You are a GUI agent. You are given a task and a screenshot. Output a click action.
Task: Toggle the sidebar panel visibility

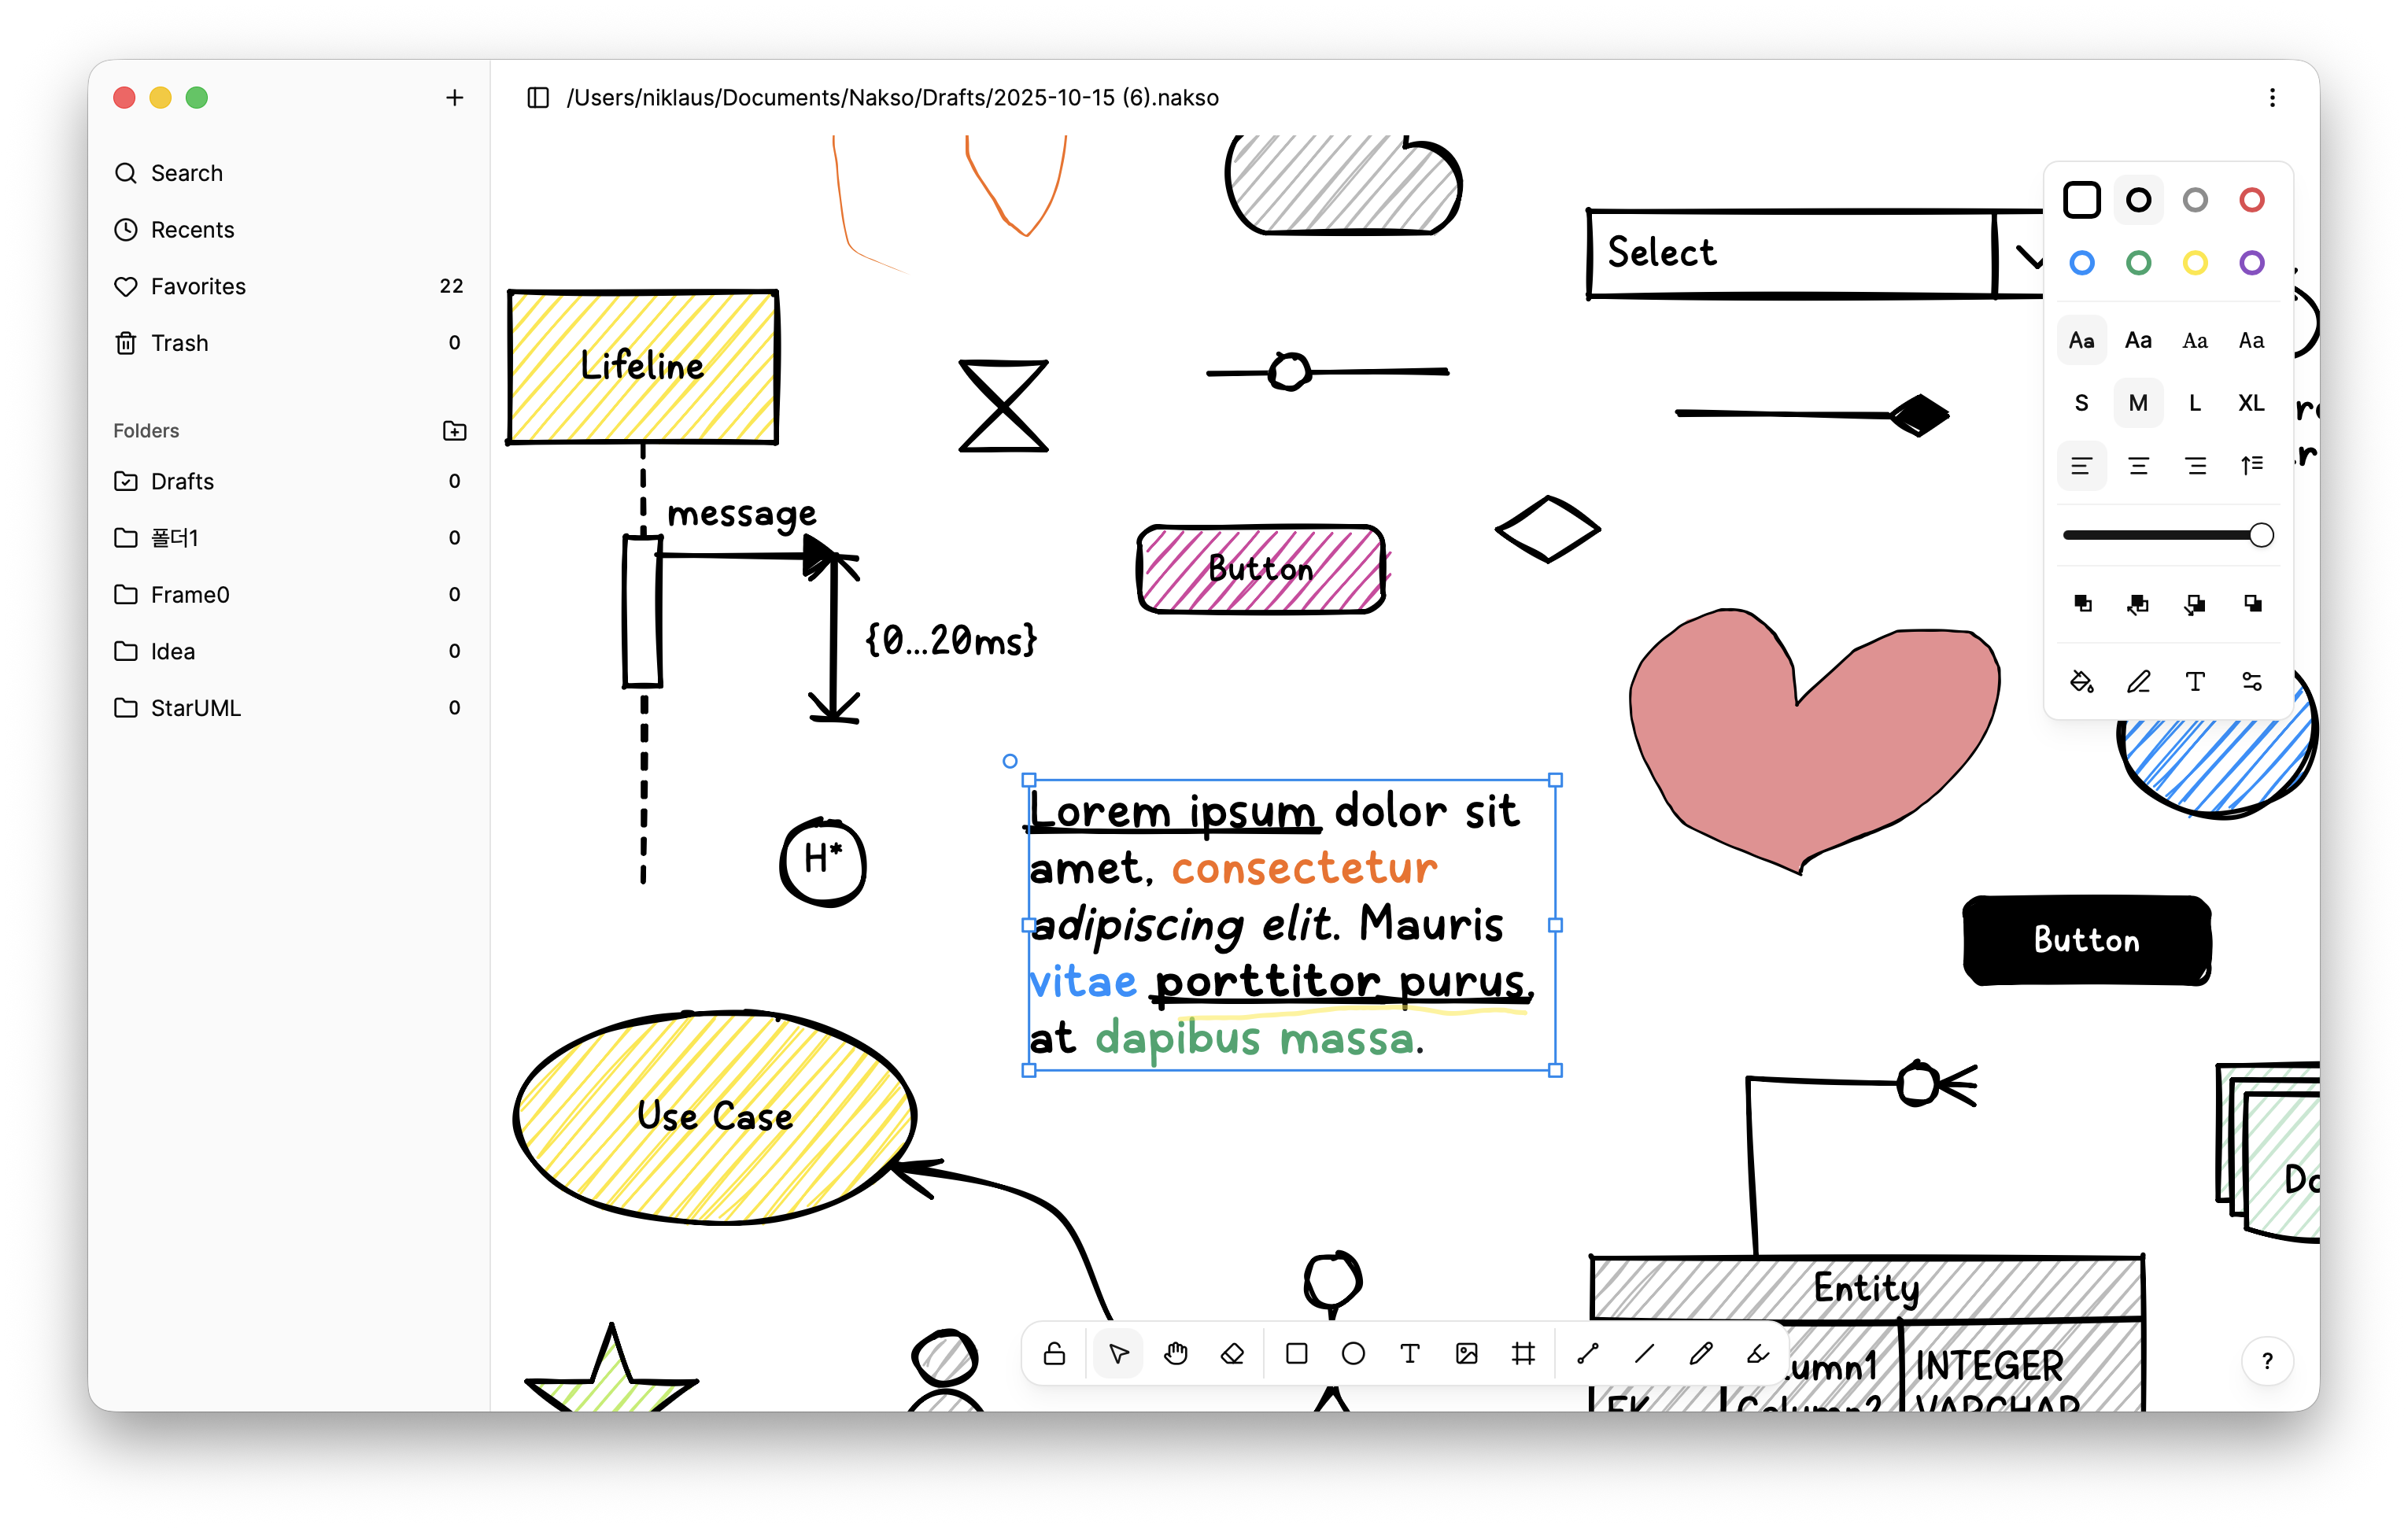coord(538,98)
